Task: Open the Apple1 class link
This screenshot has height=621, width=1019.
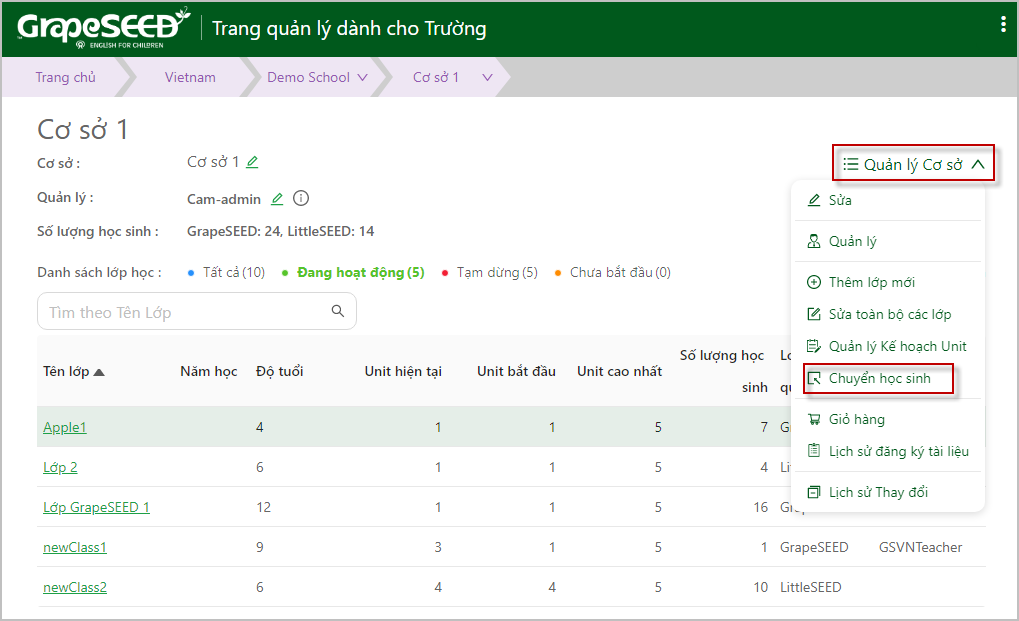Action: pos(64,427)
